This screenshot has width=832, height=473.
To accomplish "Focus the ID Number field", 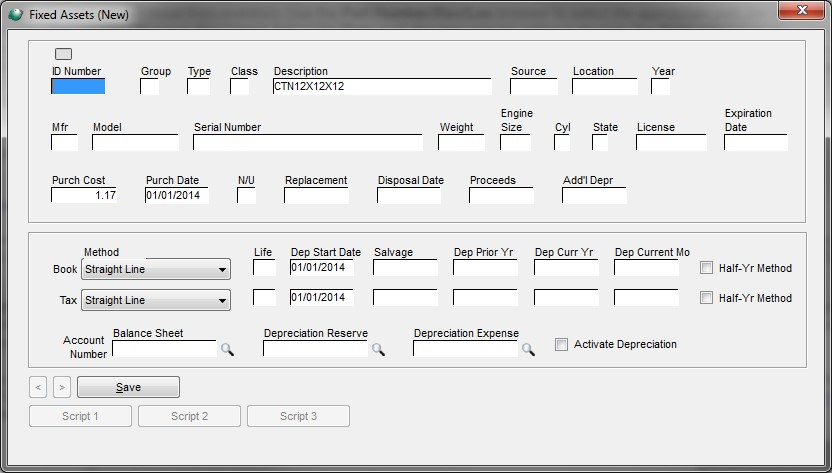I will [78, 86].
